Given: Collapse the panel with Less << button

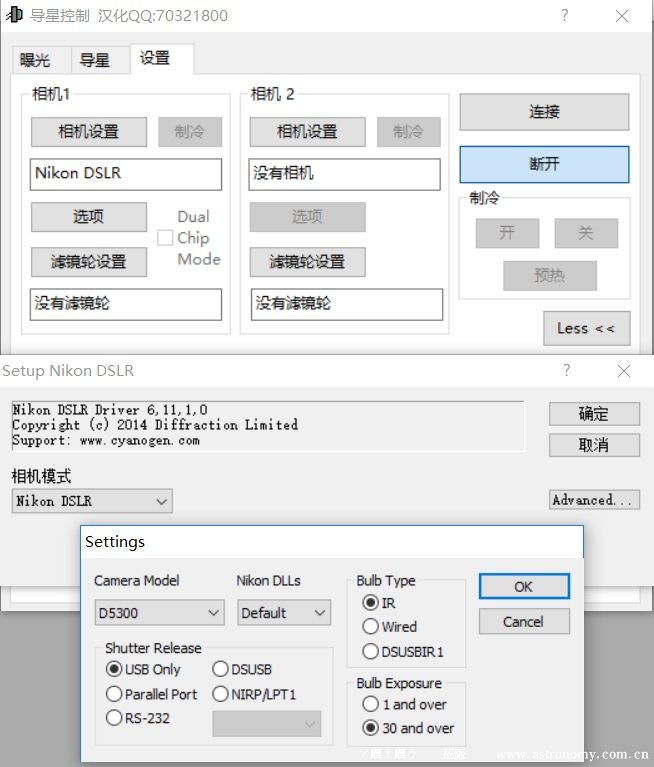Looking at the screenshot, I should coord(586,328).
